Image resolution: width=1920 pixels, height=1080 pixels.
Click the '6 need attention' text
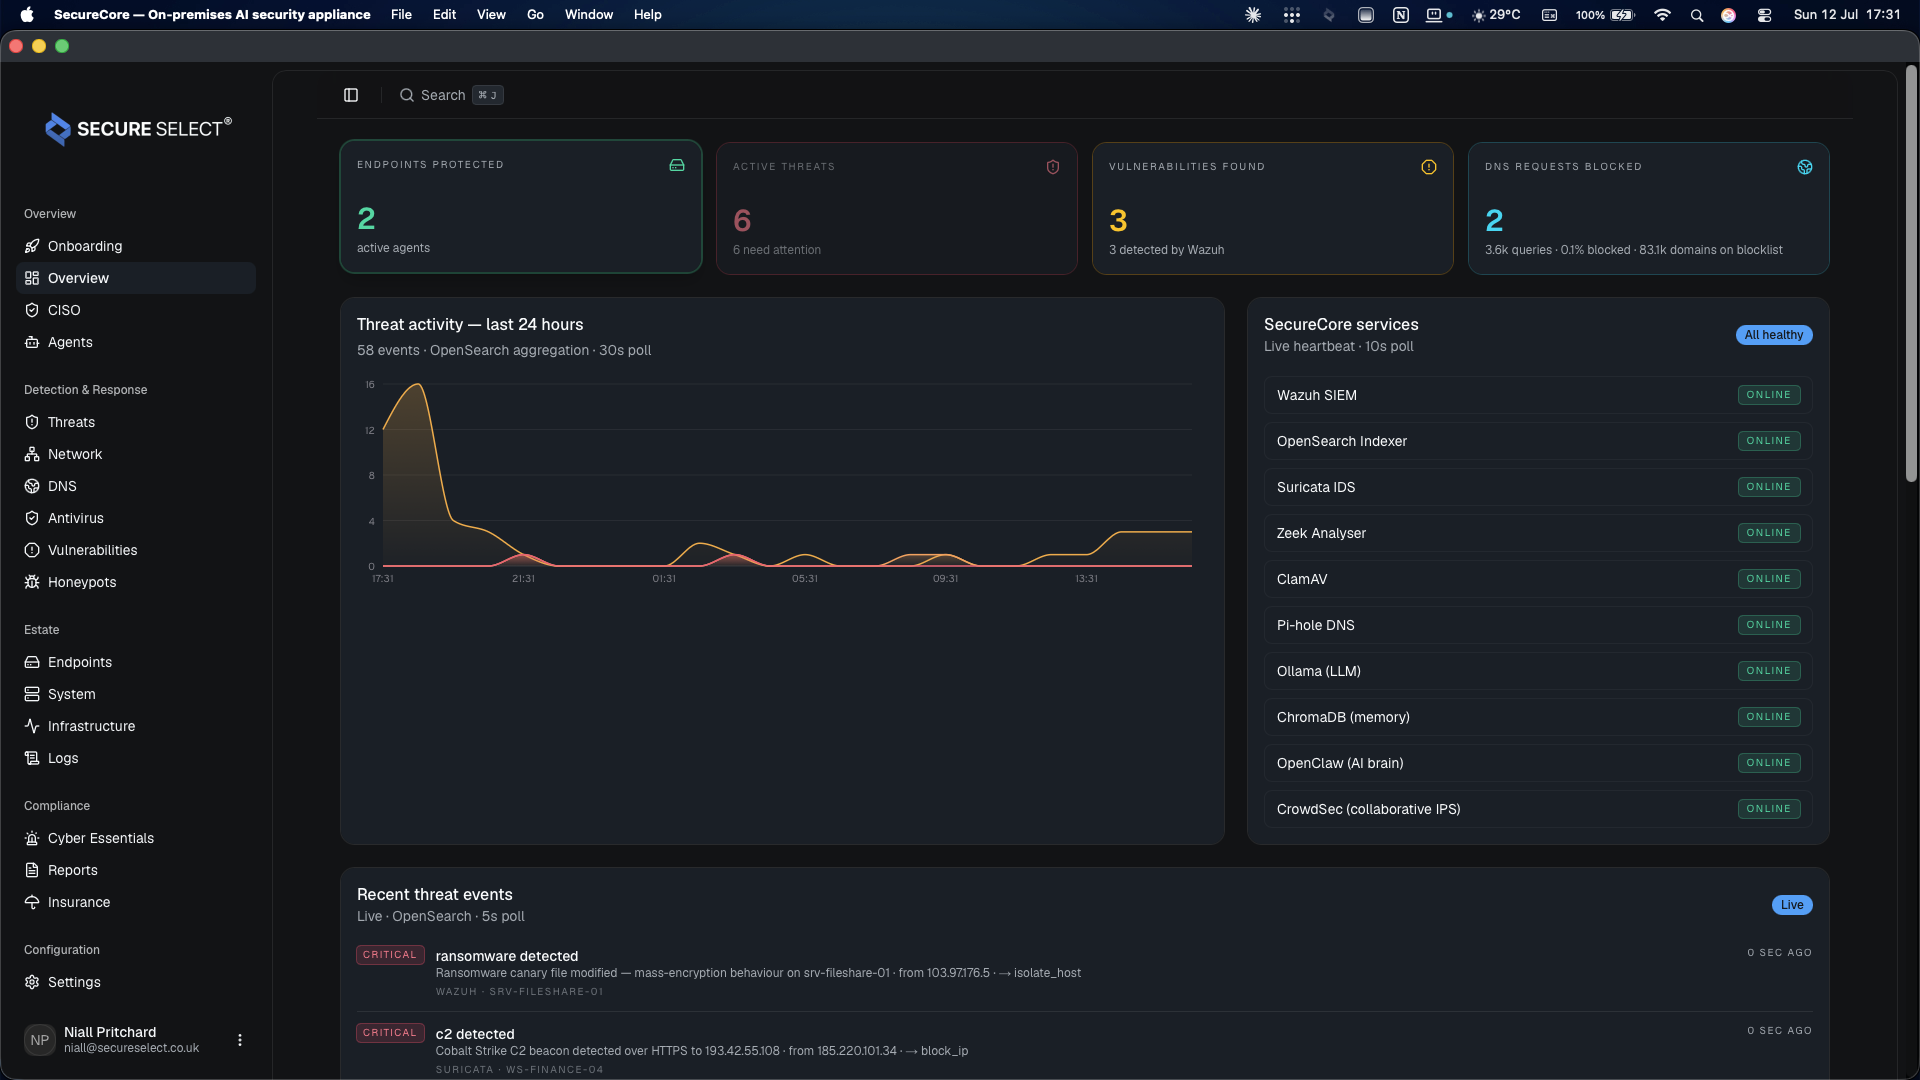[x=776, y=250]
